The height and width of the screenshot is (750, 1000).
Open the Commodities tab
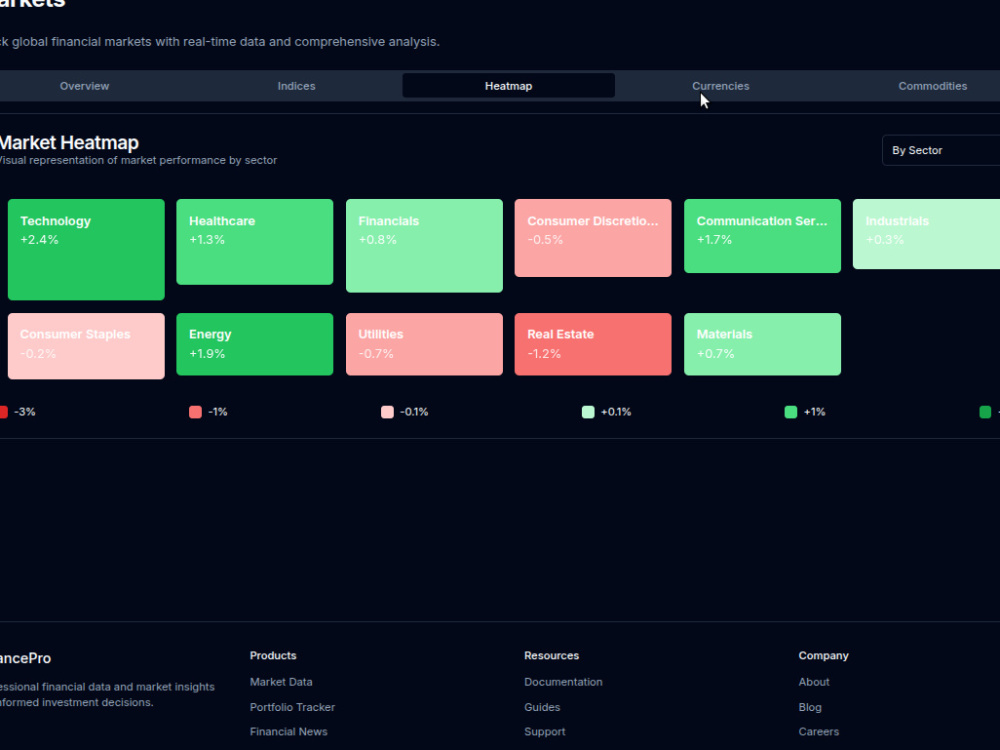tap(932, 85)
